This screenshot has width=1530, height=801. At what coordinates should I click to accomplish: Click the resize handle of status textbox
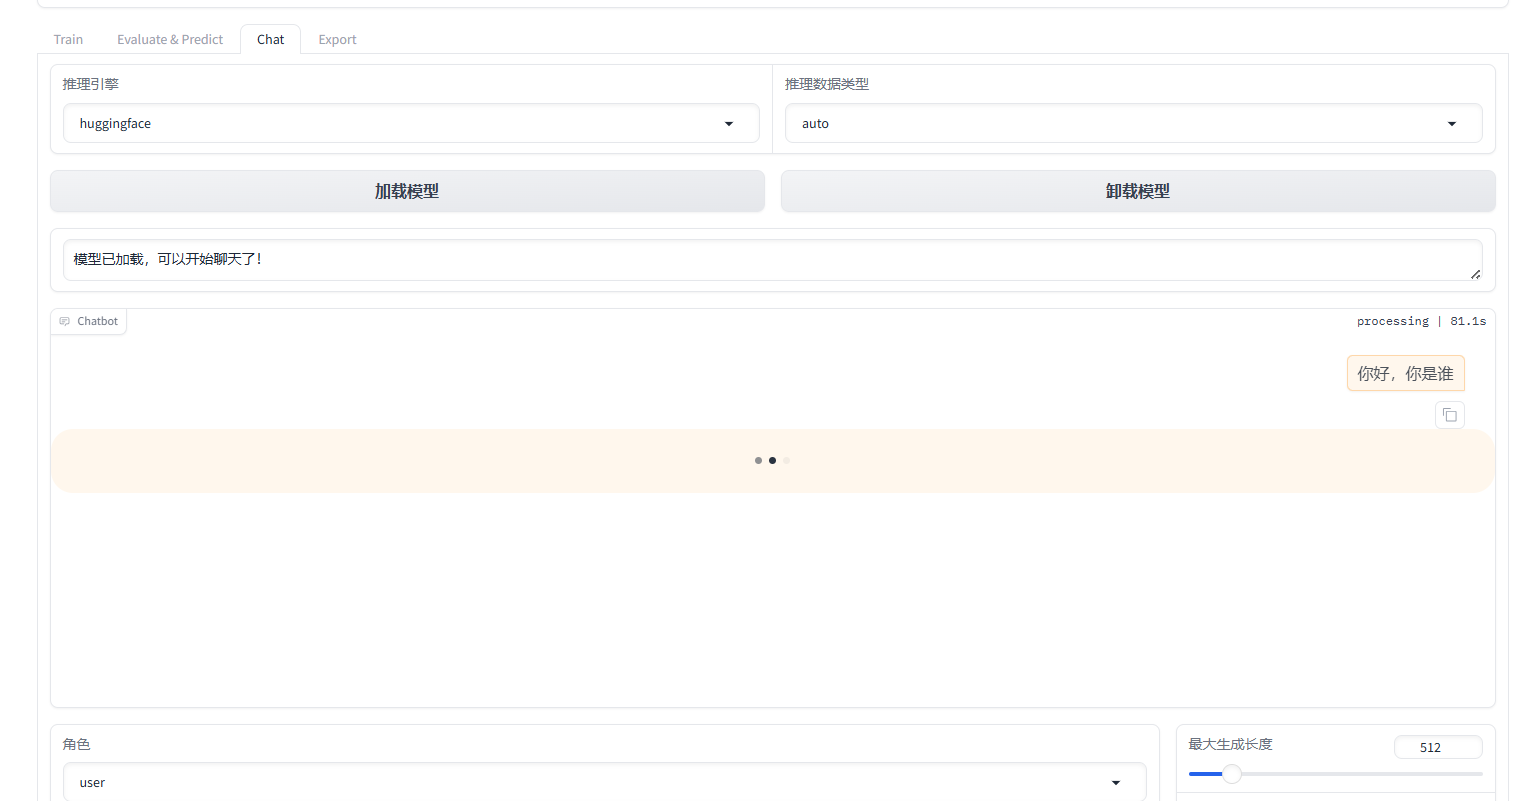(1475, 274)
